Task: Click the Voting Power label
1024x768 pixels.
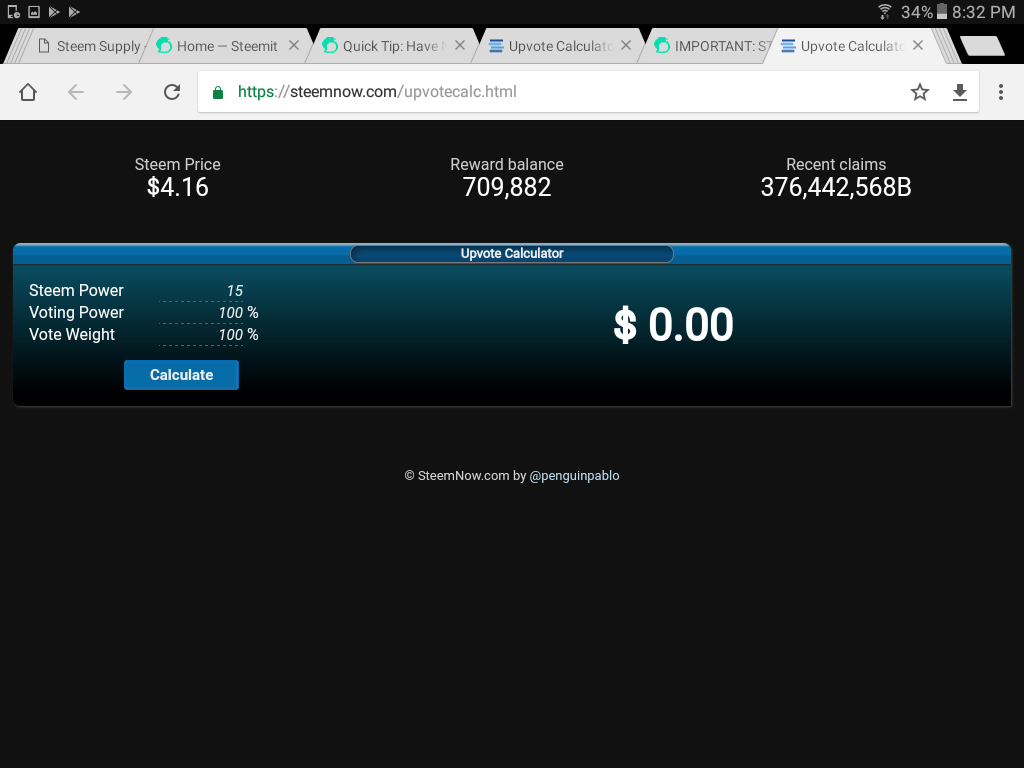Action: (76, 313)
